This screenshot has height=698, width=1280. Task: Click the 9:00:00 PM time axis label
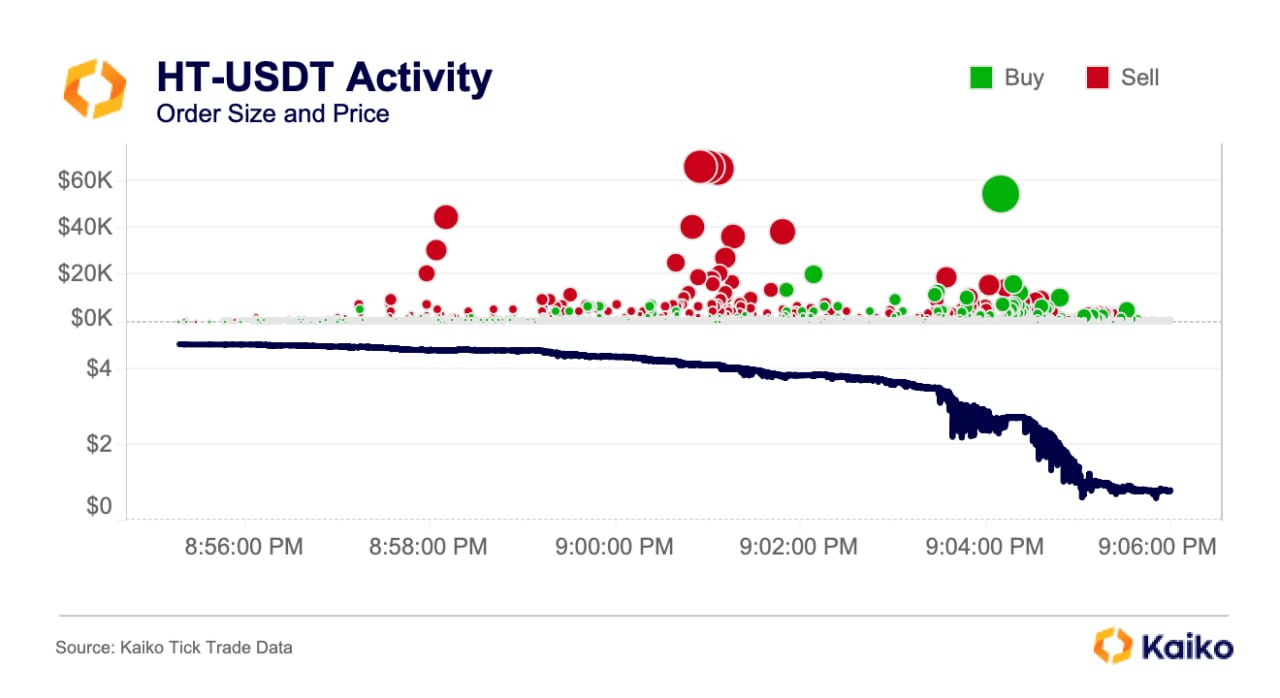(613, 547)
